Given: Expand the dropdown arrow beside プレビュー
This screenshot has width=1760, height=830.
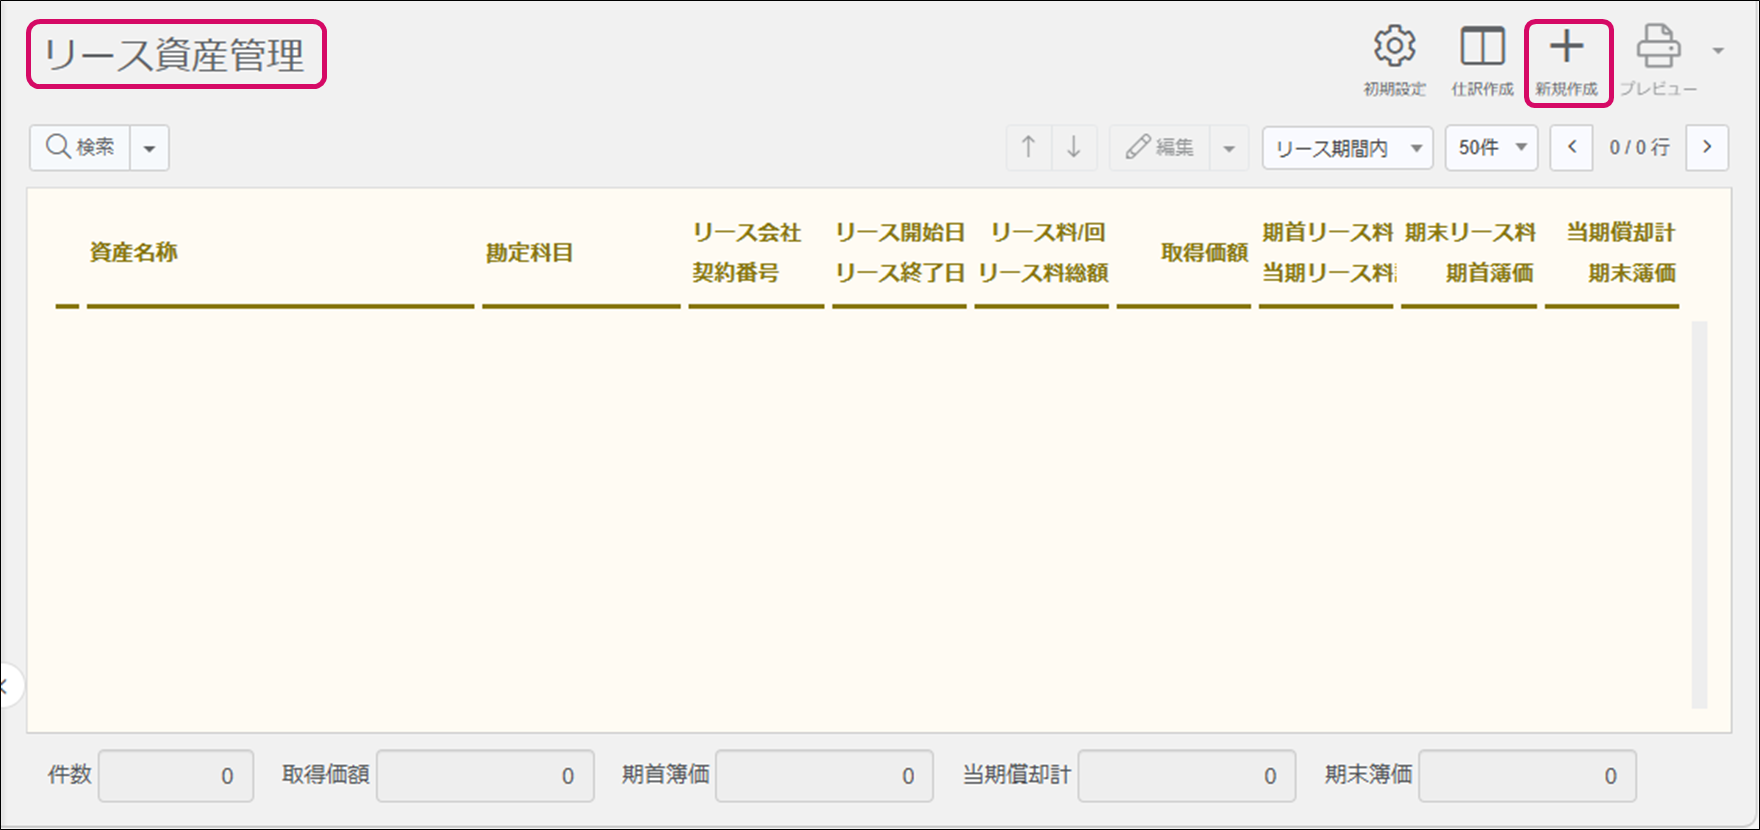Looking at the screenshot, I should point(1718,51).
